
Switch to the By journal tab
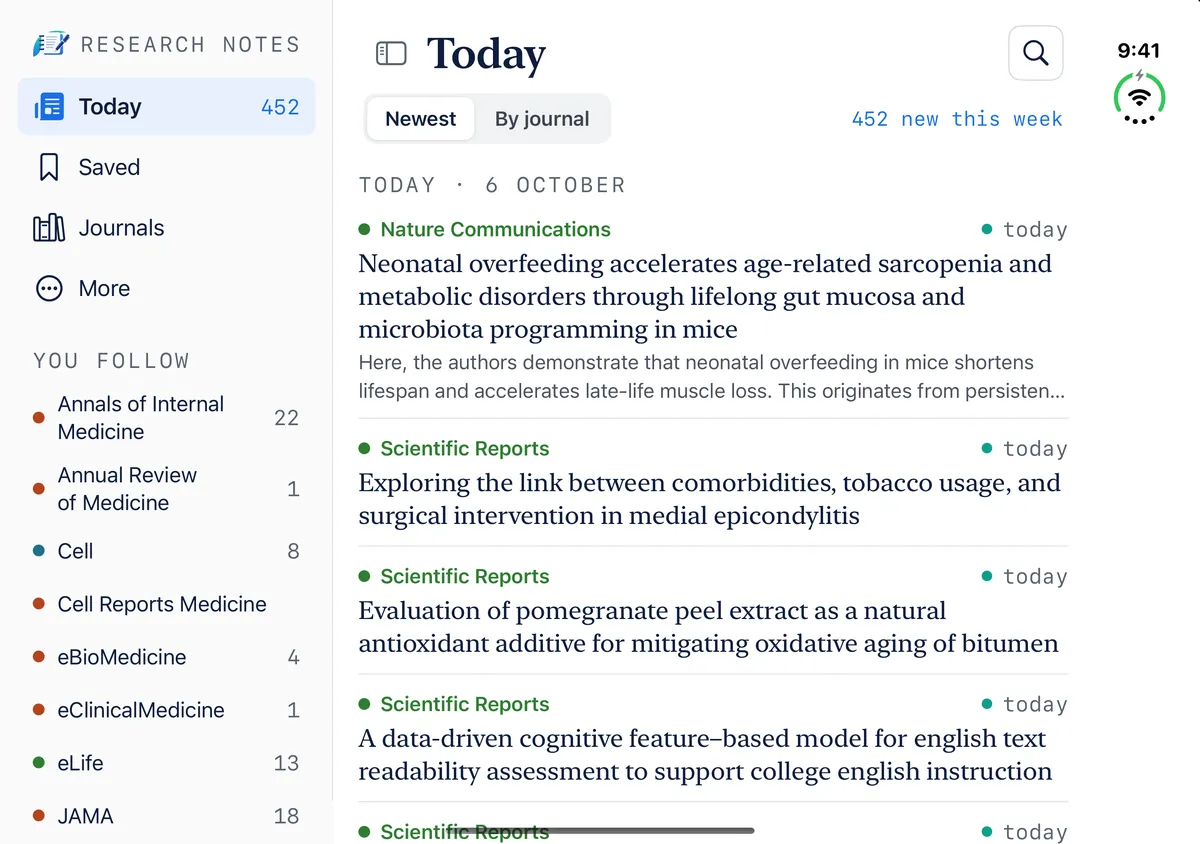[x=542, y=119]
